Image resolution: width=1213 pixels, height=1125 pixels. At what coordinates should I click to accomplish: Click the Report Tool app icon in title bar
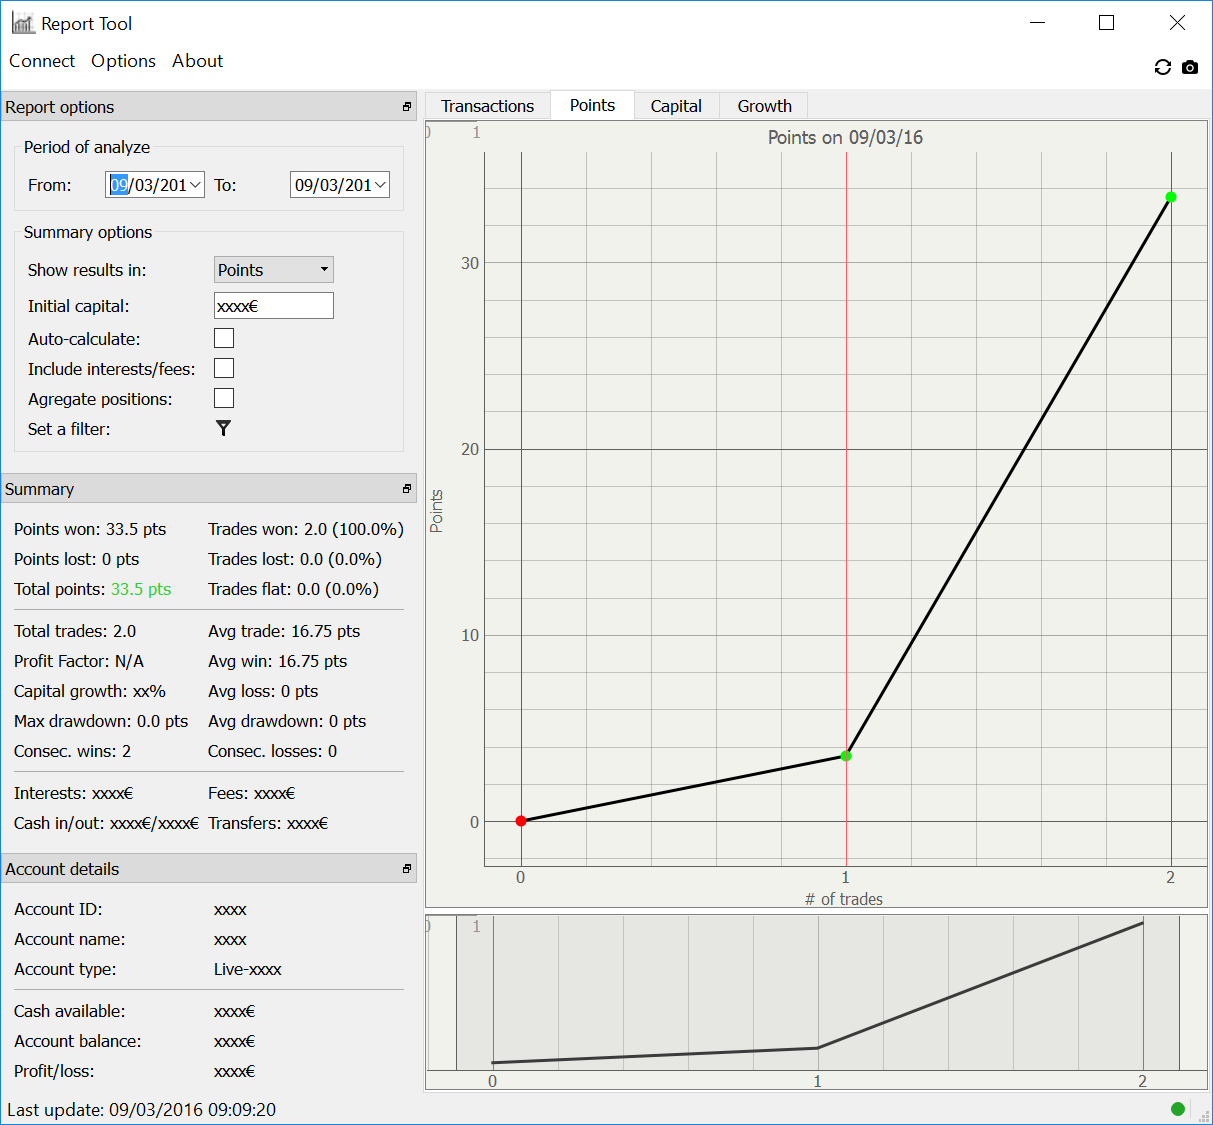pos(22,23)
